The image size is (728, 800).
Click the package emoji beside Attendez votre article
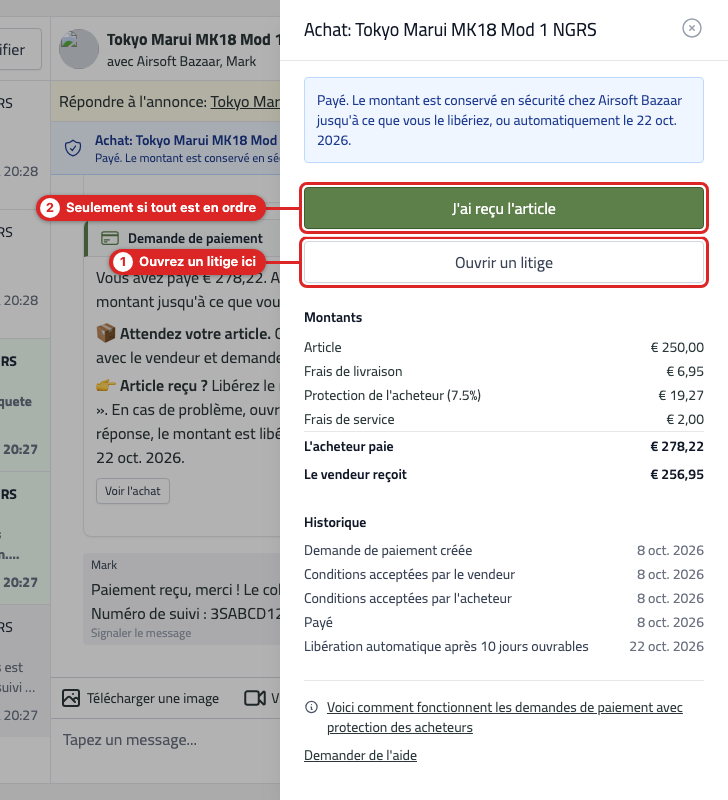point(106,334)
